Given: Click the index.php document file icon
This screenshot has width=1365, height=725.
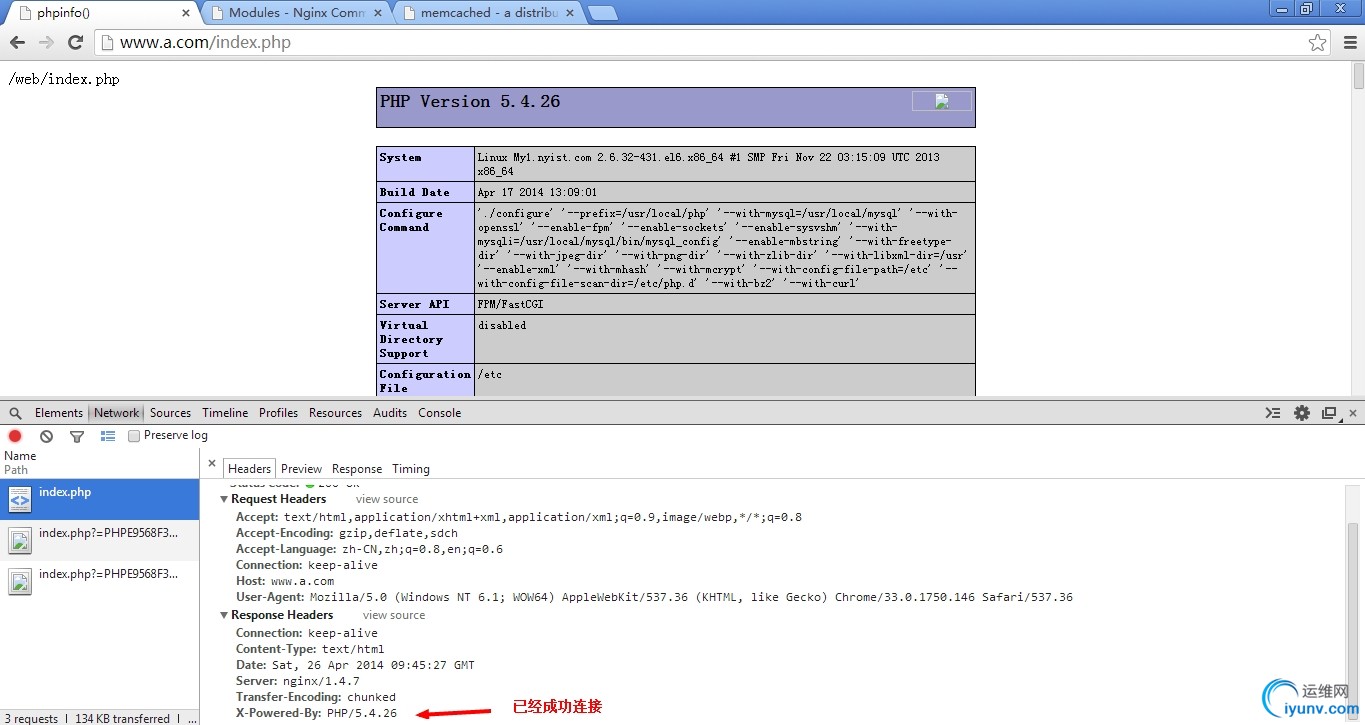Looking at the screenshot, I should coord(20,500).
